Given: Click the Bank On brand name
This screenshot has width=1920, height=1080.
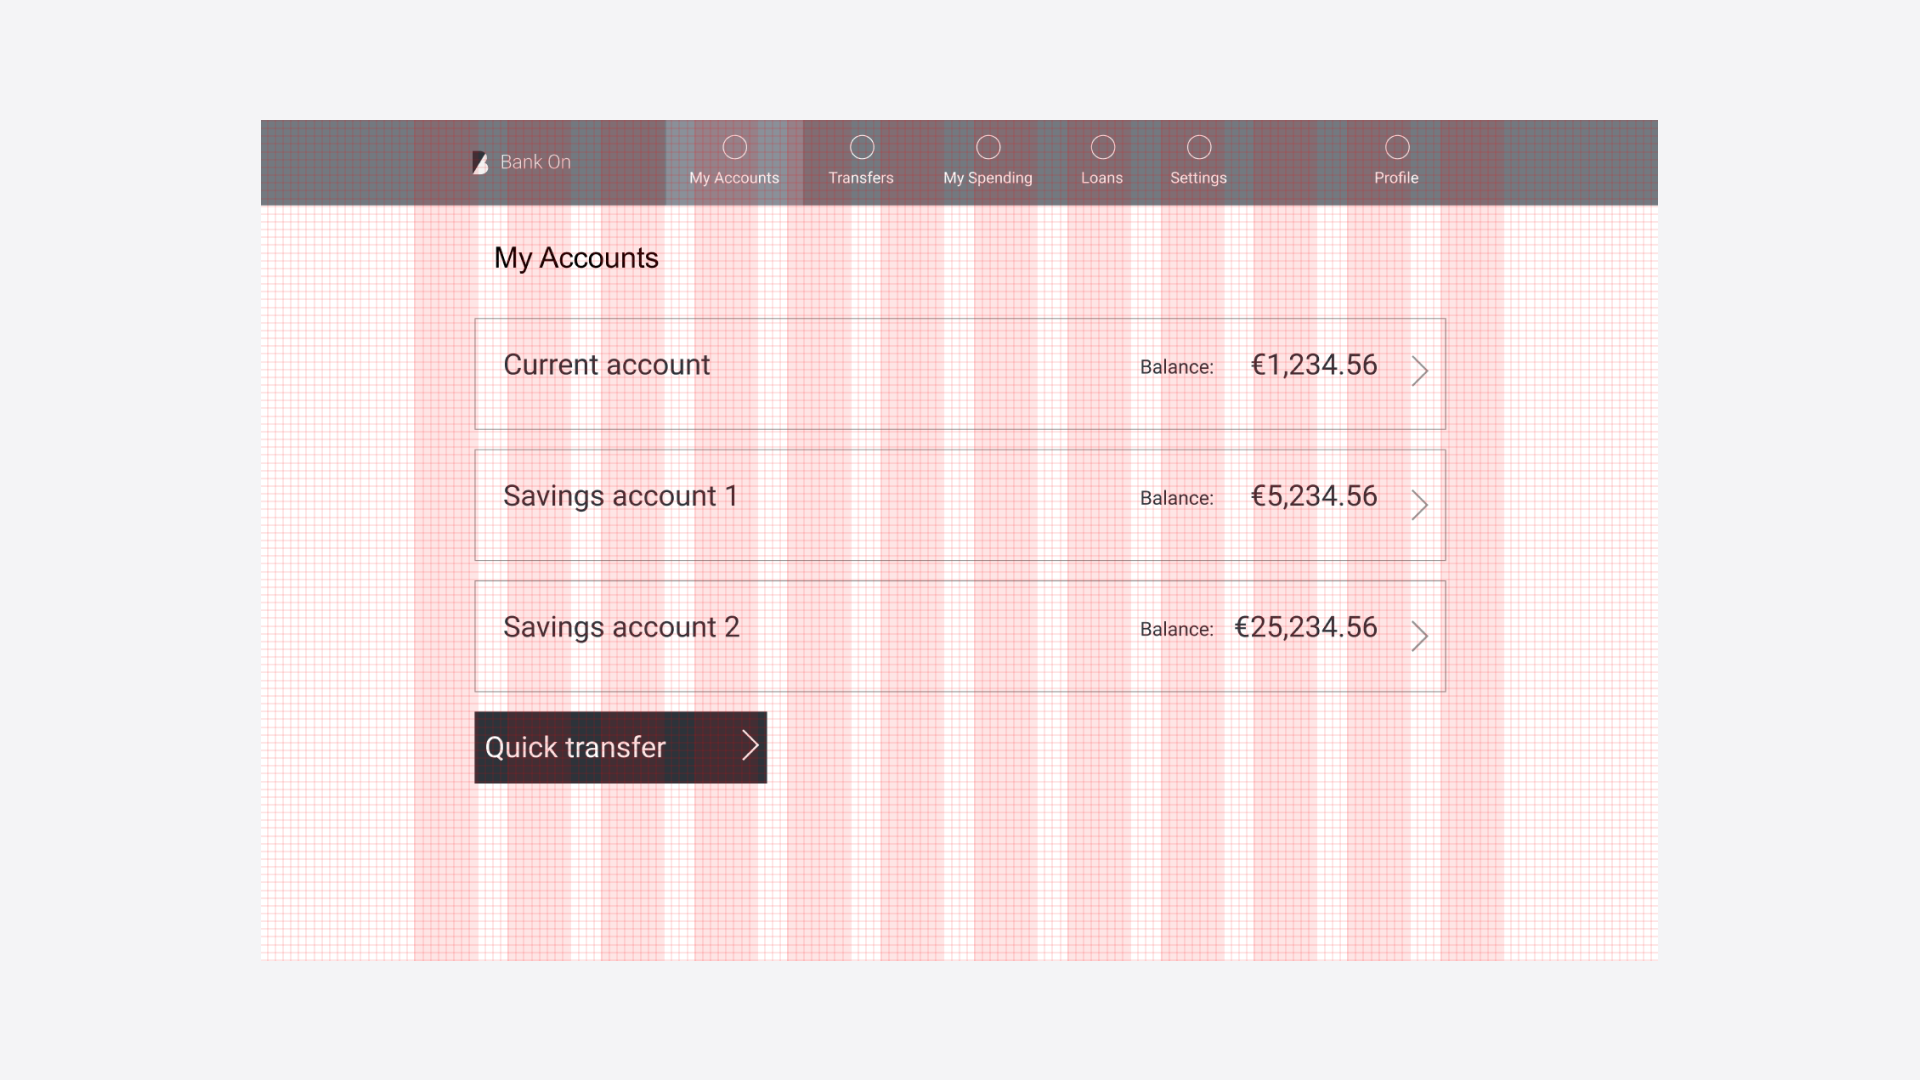Looking at the screenshot, I should [535, 162].
